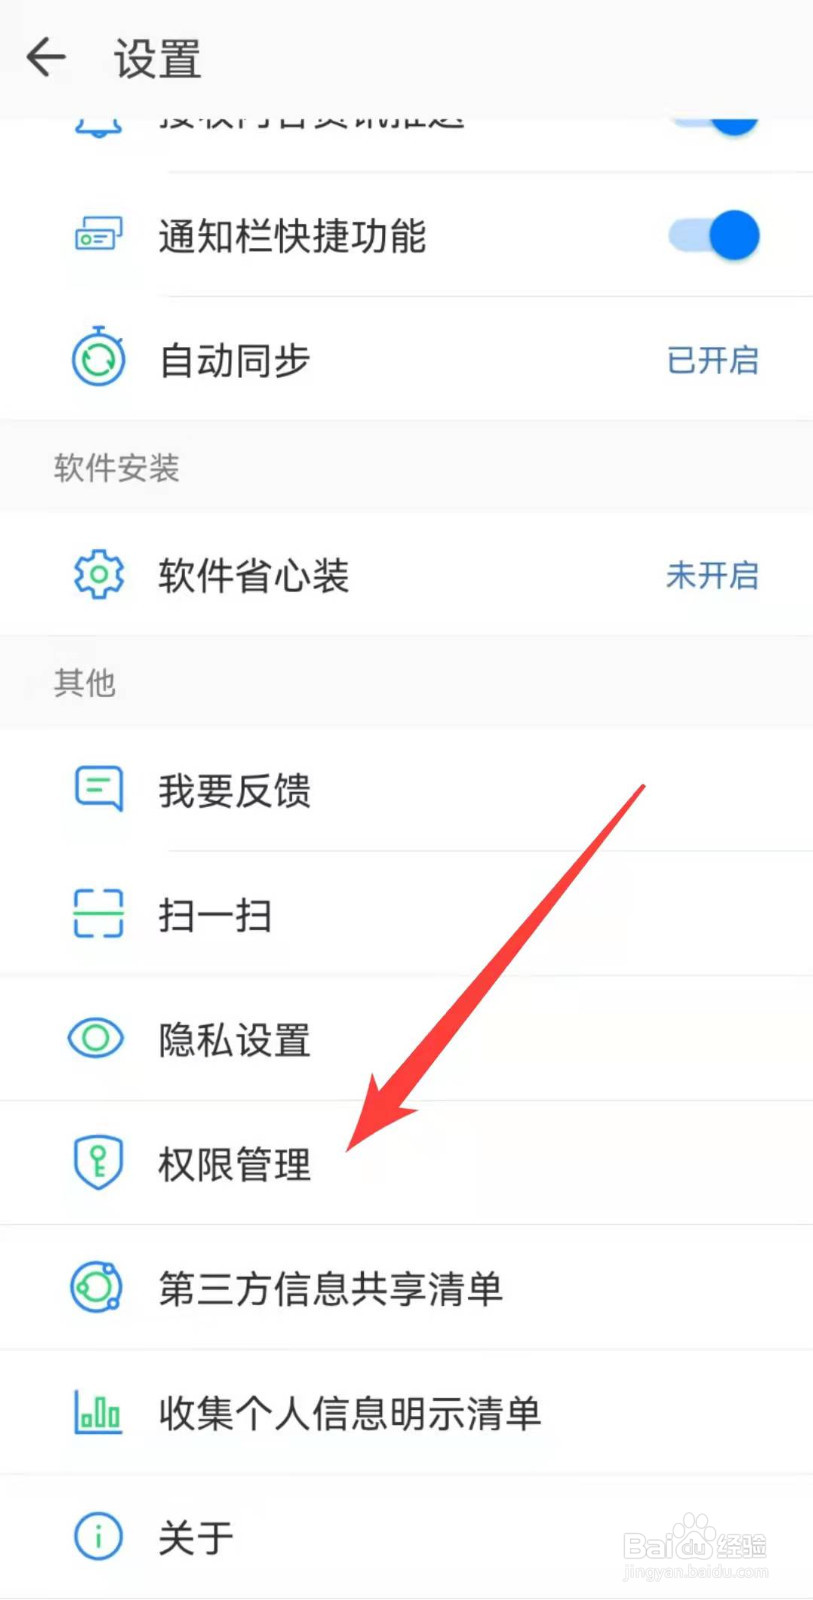Tap the feedback speech bubble icon
This screenshot has height=1600, width=813.
pos(98,789)
